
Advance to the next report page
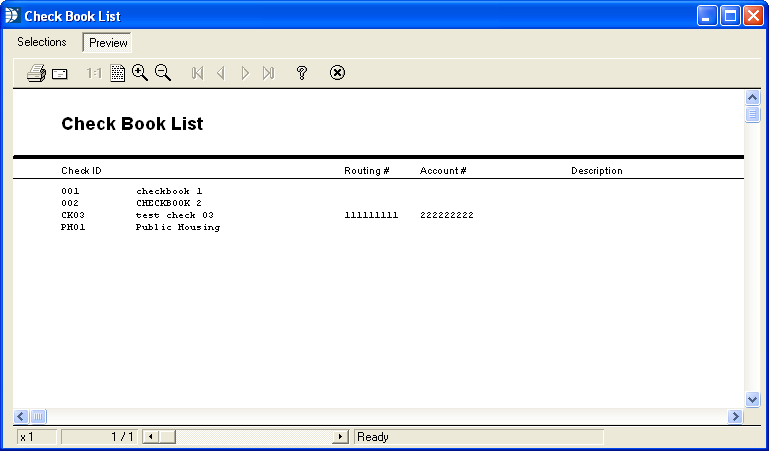[x=245, y=73]
